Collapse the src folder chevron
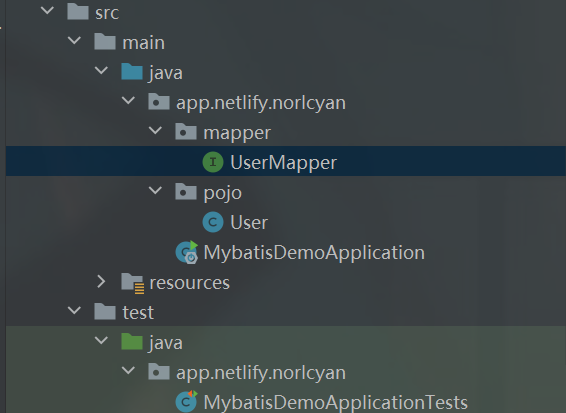566x413 pixels. [47, 10]
